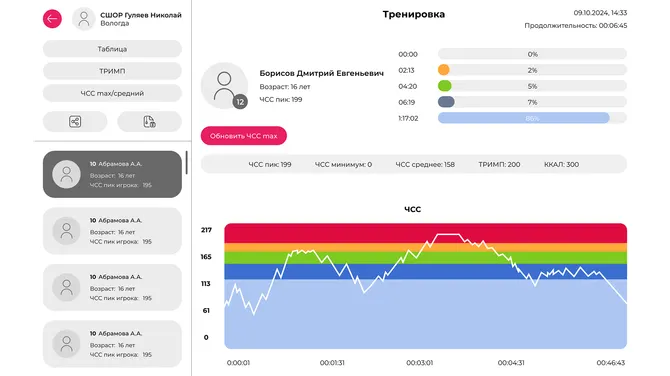Click the heart rate peak on graph
670x376 pixels.
tap(449, 234)
